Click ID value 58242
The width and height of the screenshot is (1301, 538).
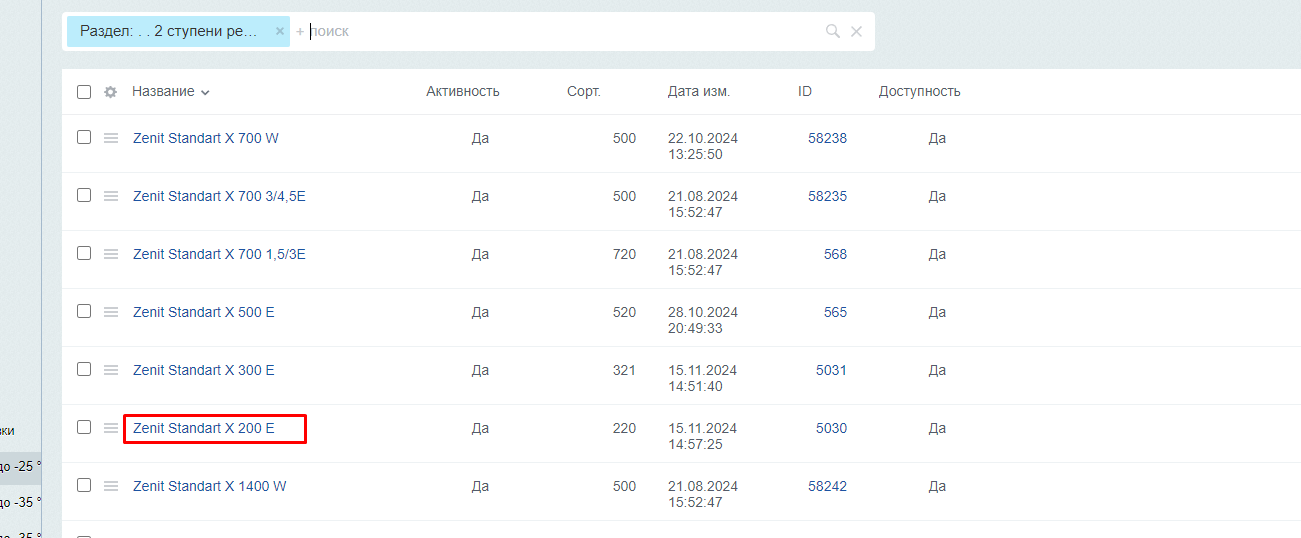(x=827, y=486)
